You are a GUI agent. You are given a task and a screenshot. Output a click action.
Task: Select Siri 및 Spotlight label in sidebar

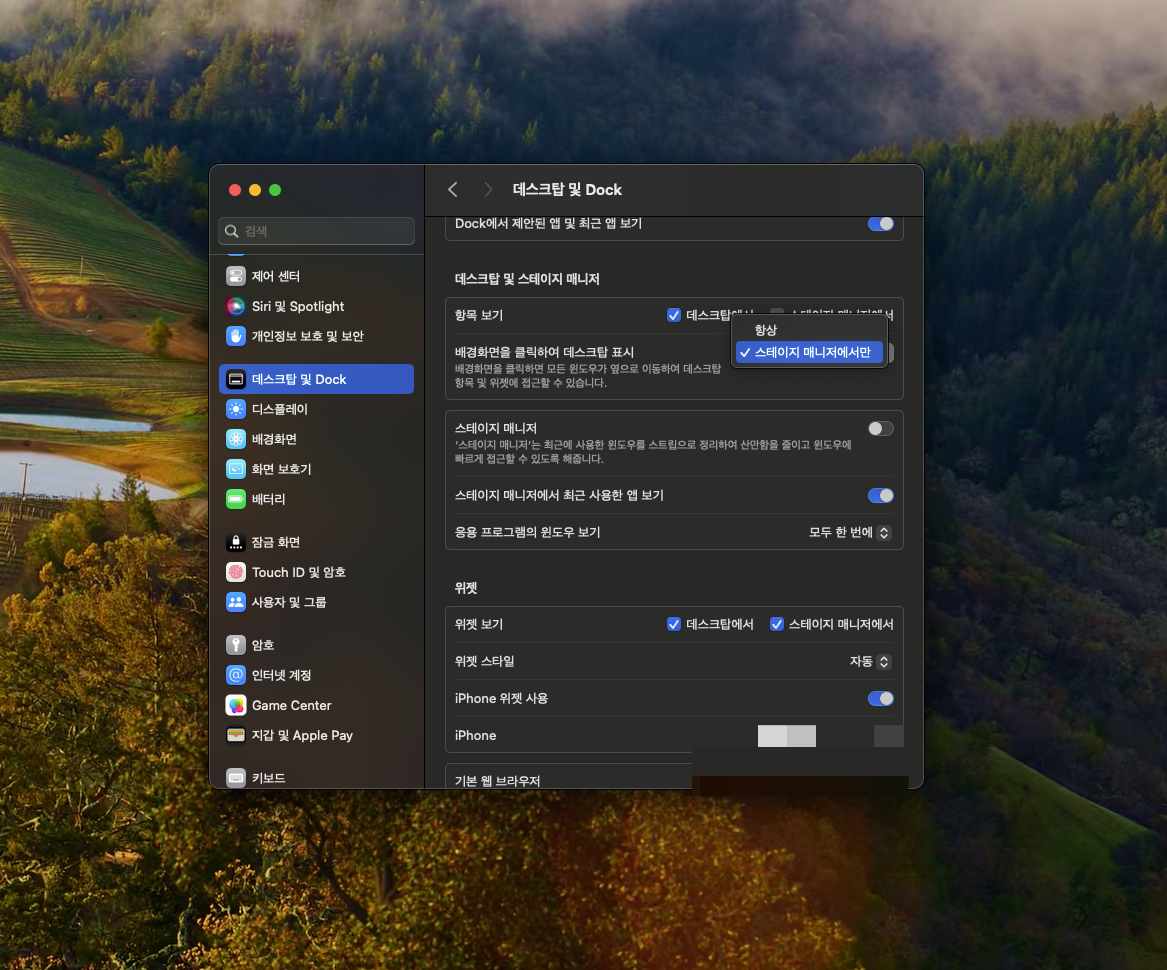(x=298, y=306)
